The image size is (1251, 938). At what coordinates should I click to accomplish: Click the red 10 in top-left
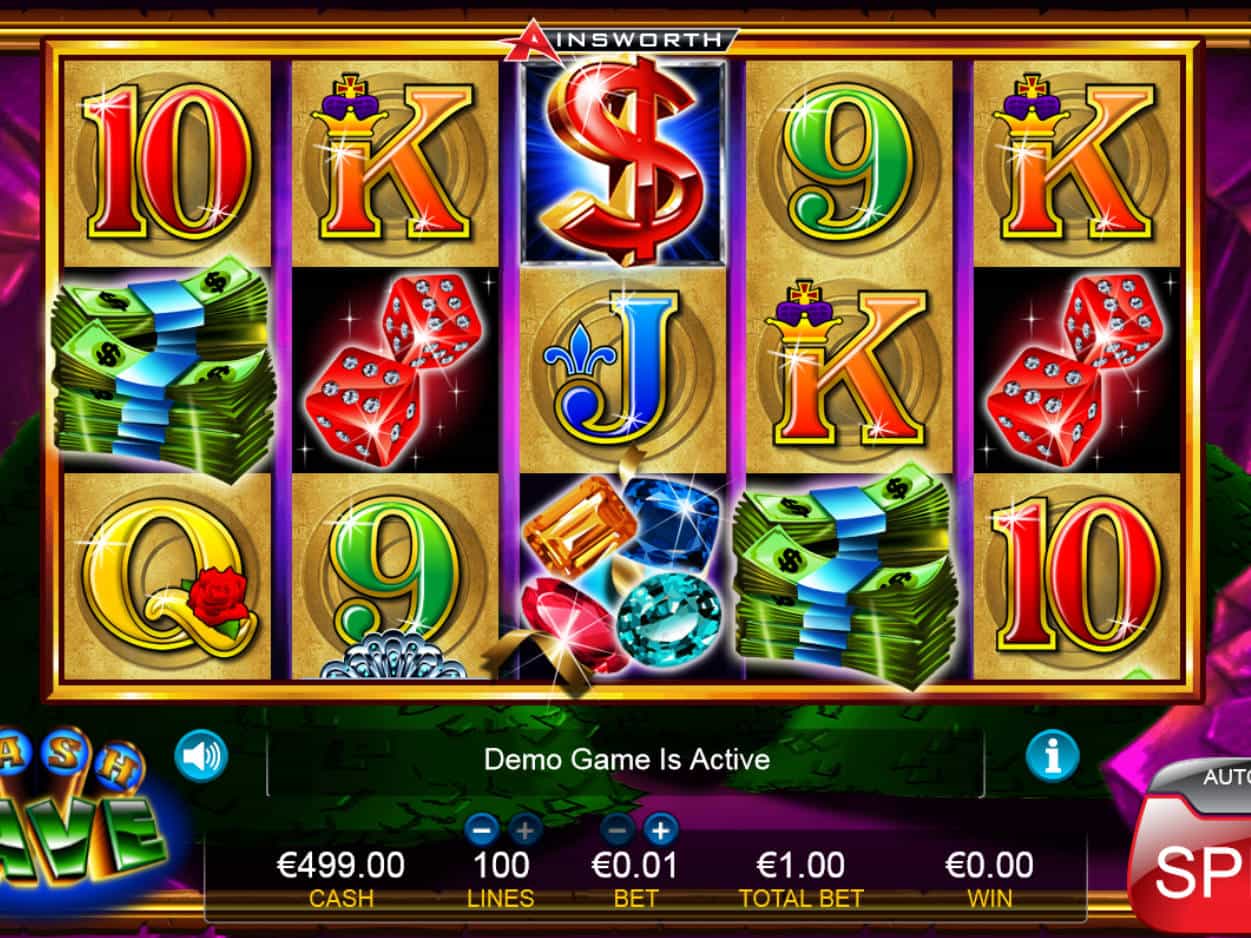pyautogui.click(x=166, y=162)
